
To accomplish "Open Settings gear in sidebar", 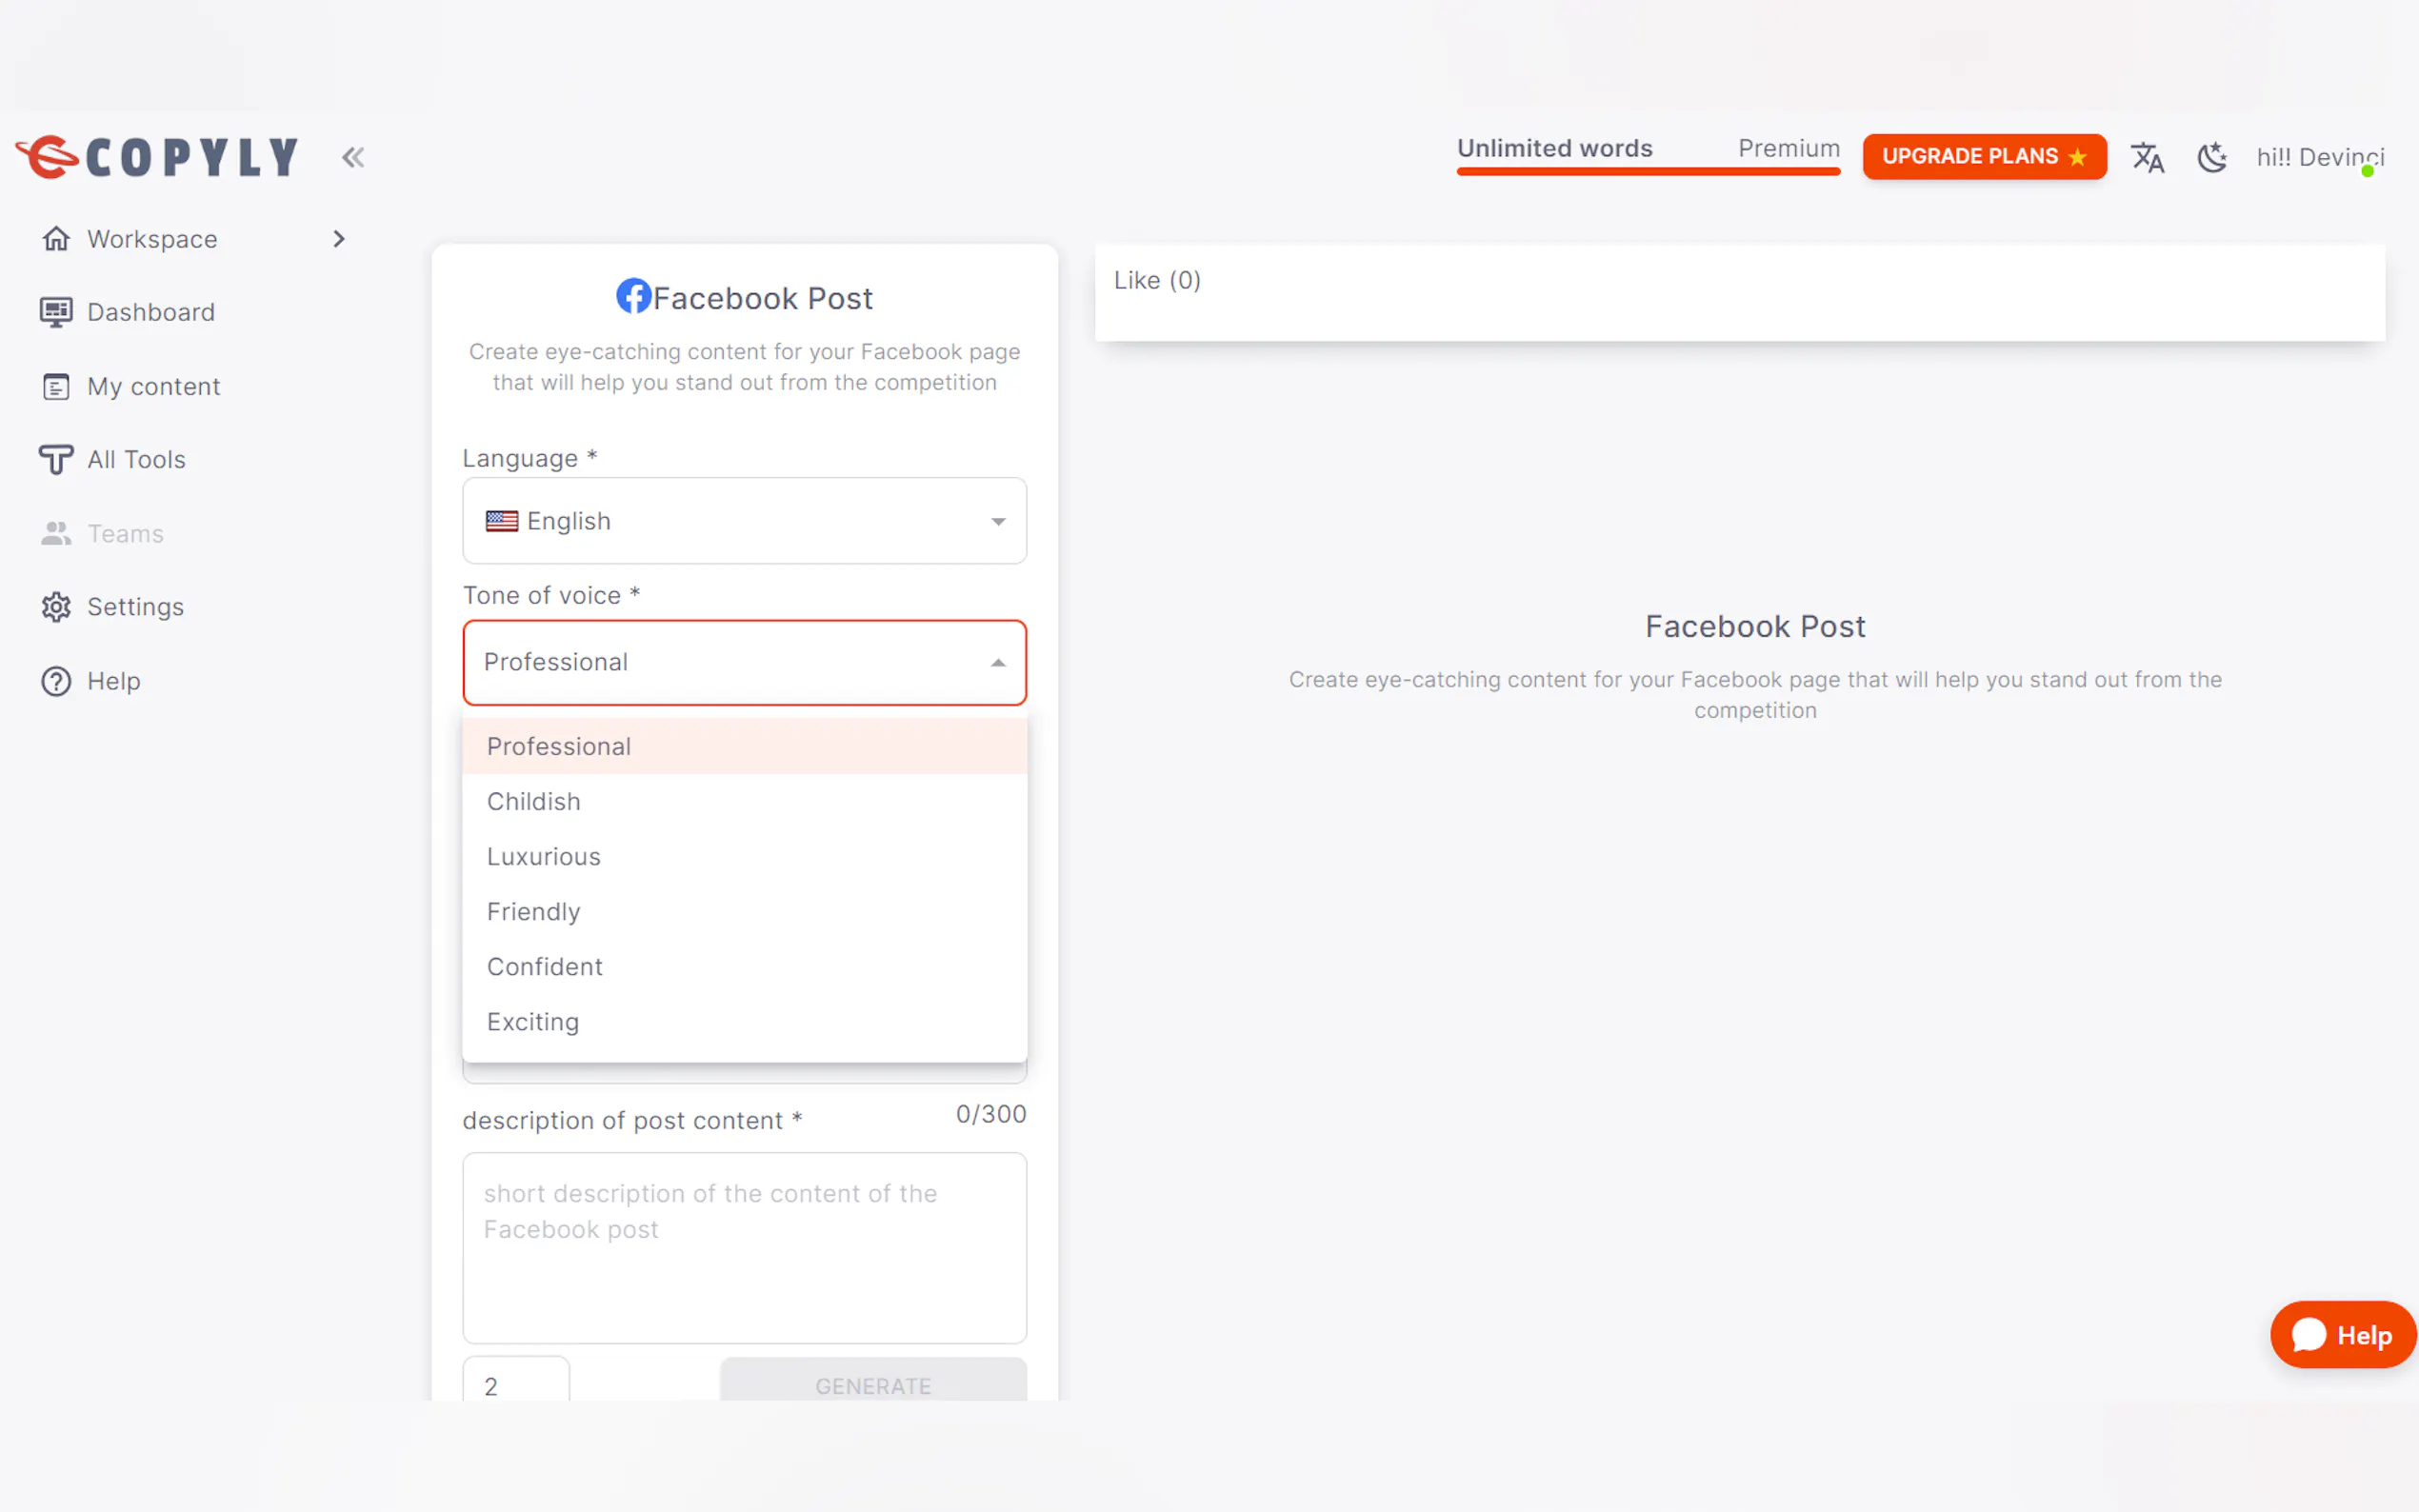I will (135, 607).
